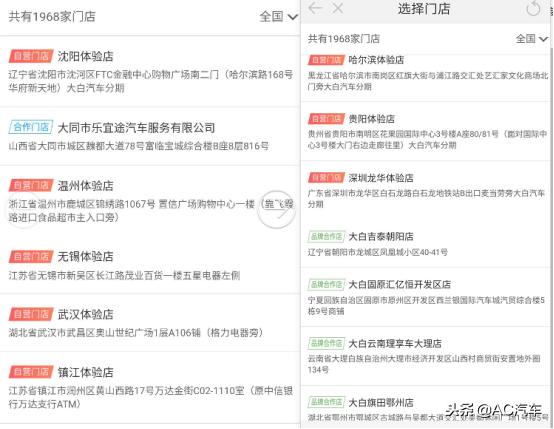
Task: Select the 贵阳体验店 store
Action: pyautogui.click(x=427, y=131)
